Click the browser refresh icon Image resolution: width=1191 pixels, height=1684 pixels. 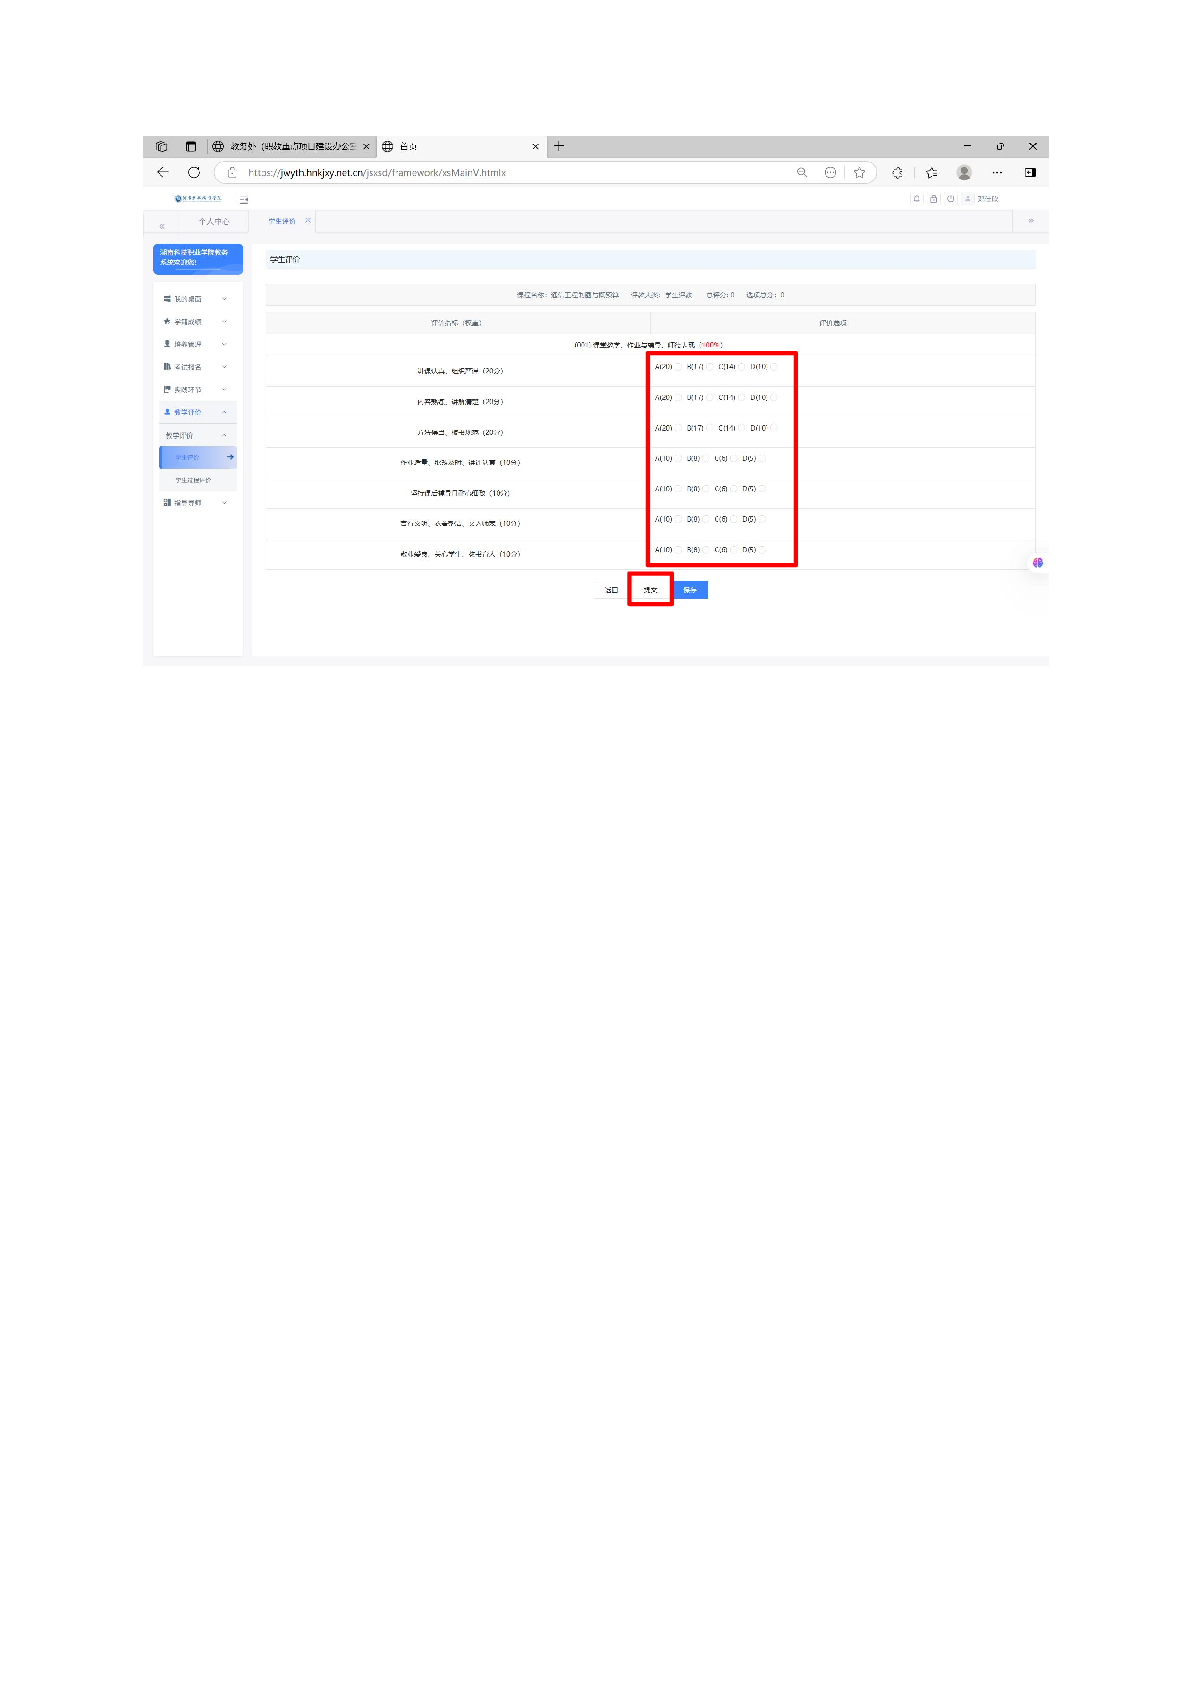[x=194, y=173]
